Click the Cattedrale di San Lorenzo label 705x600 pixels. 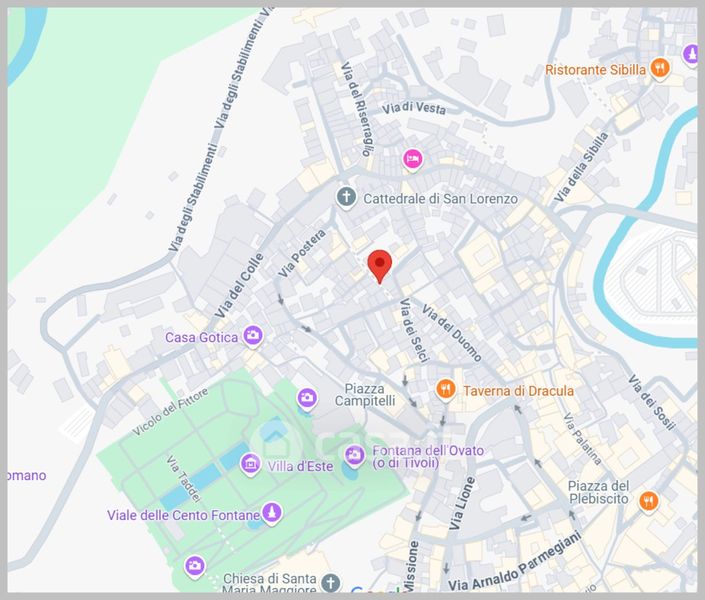[x=440, y=199]
